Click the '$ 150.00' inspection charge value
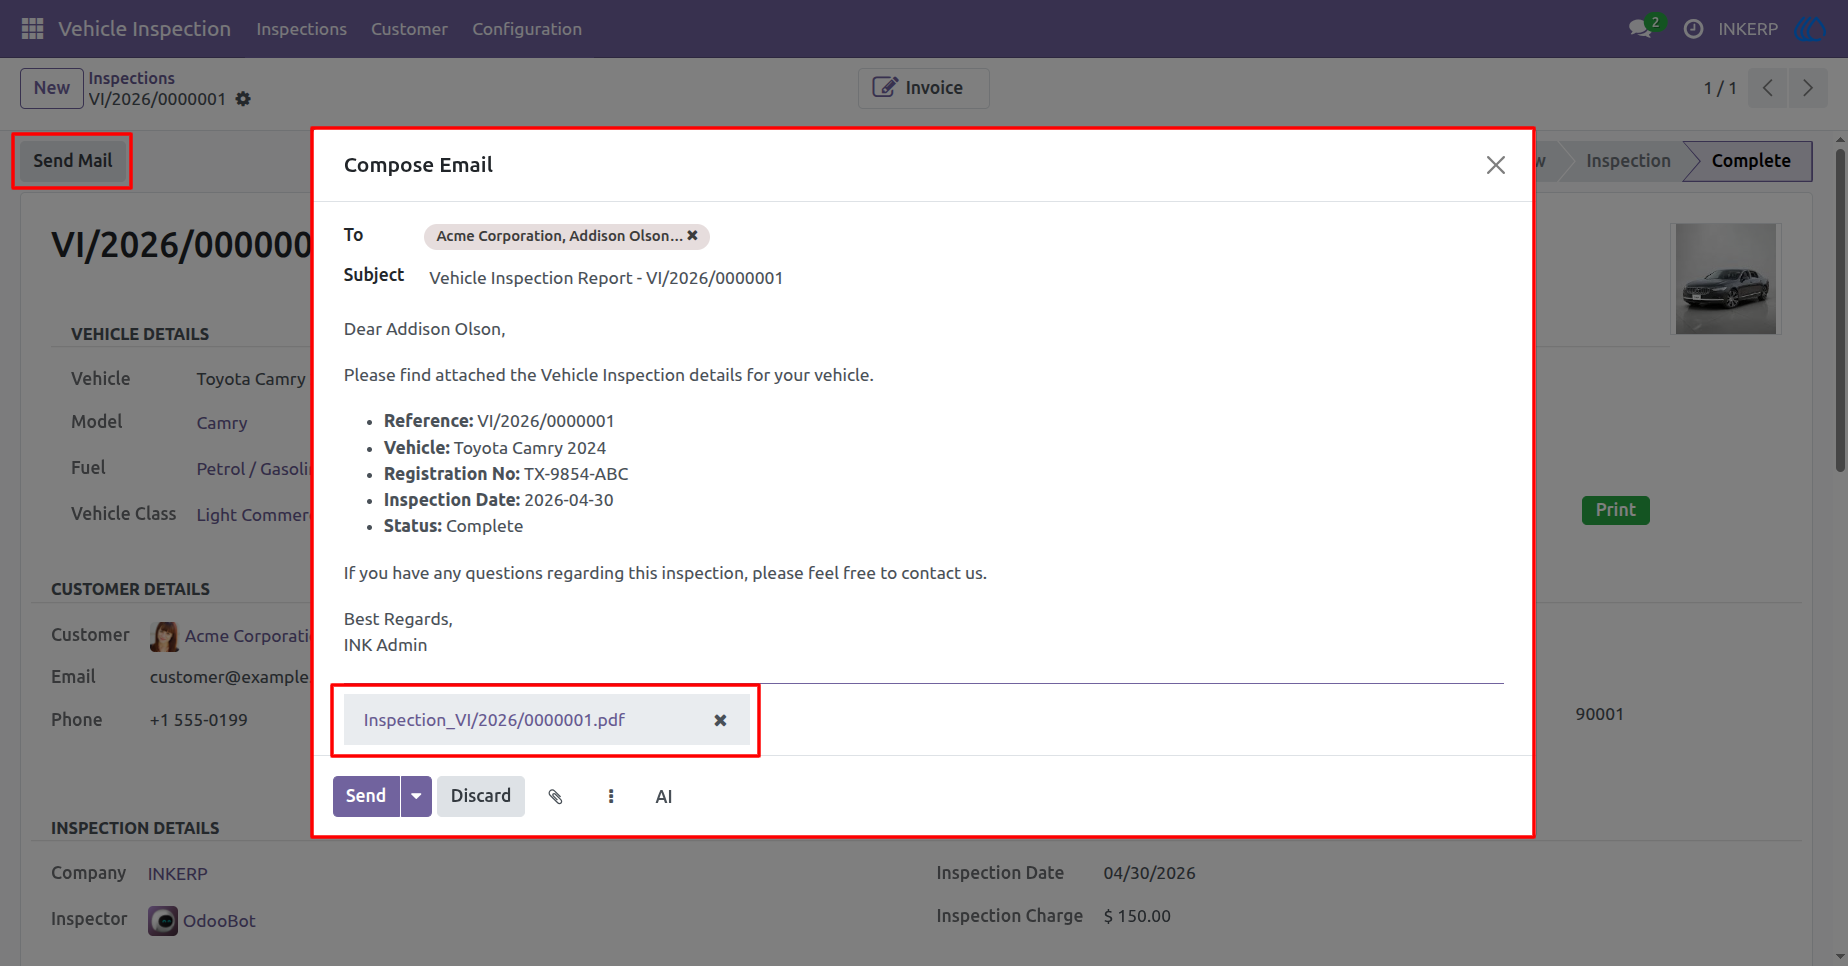The image size is (1848, 966). 1137,916
